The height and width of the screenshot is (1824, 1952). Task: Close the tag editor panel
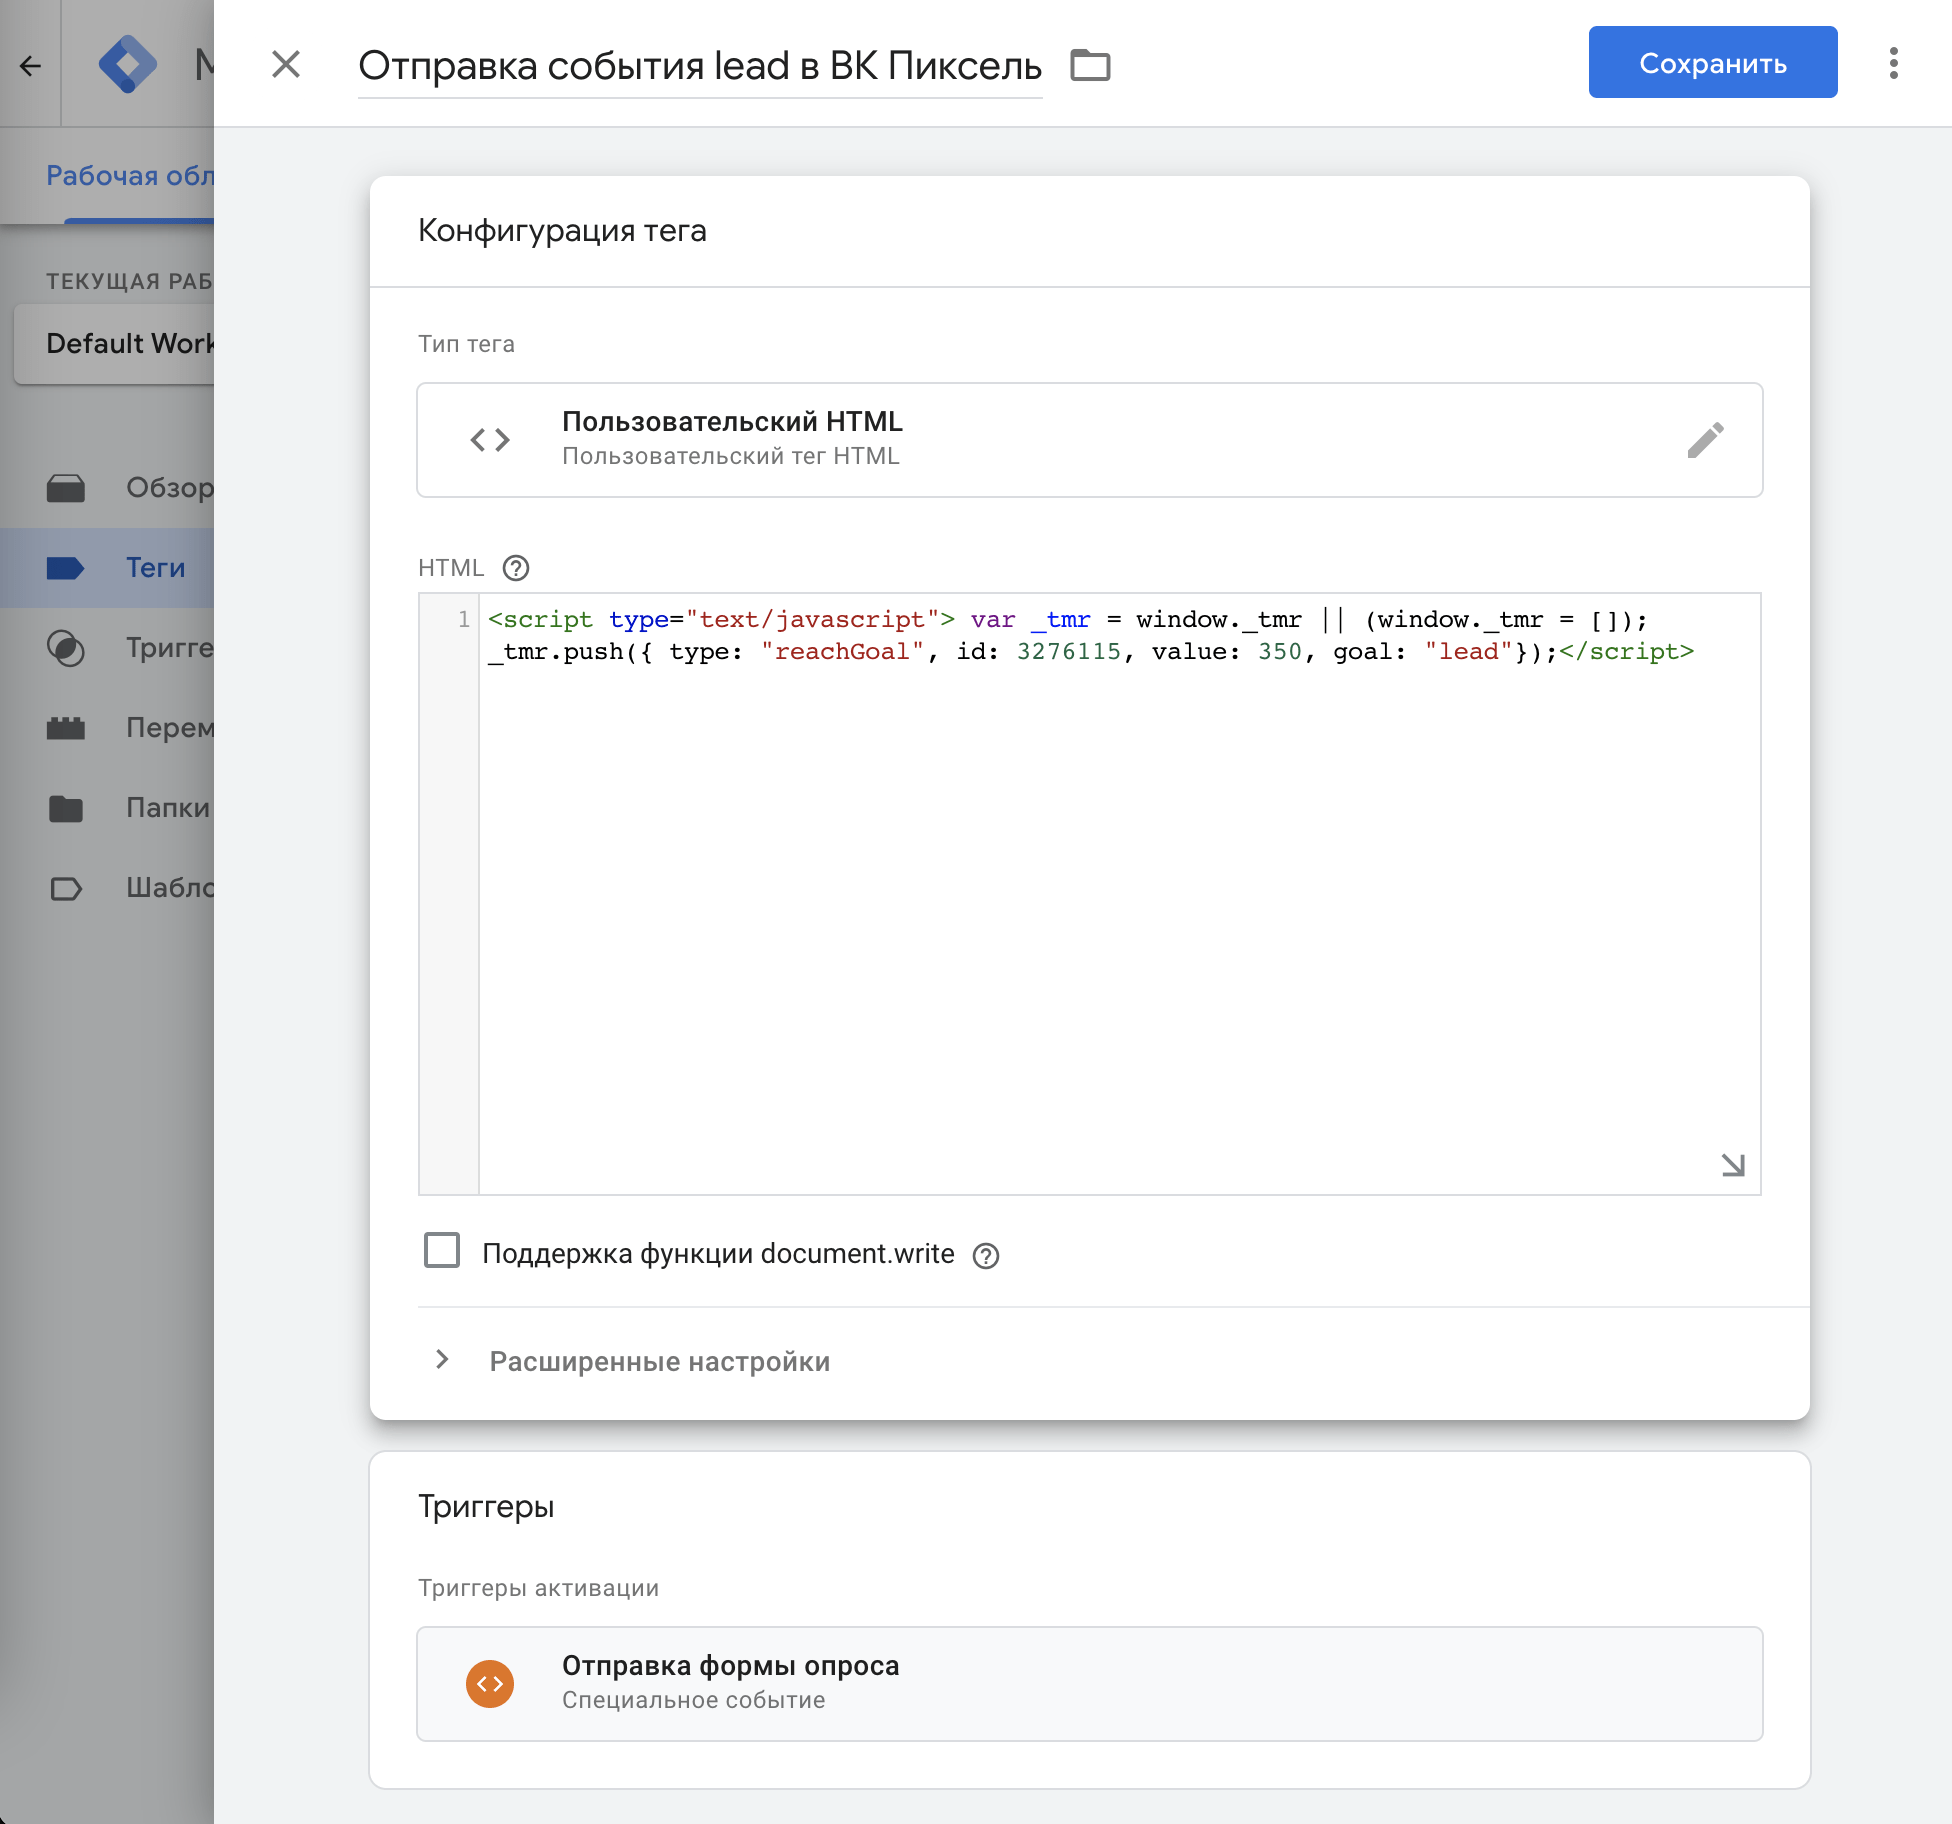click(x=286, y=64)
